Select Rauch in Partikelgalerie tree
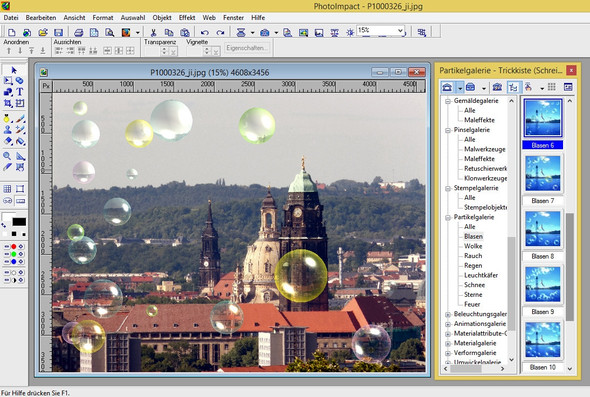Screen dimensions: 590x397 coord(473,256)
